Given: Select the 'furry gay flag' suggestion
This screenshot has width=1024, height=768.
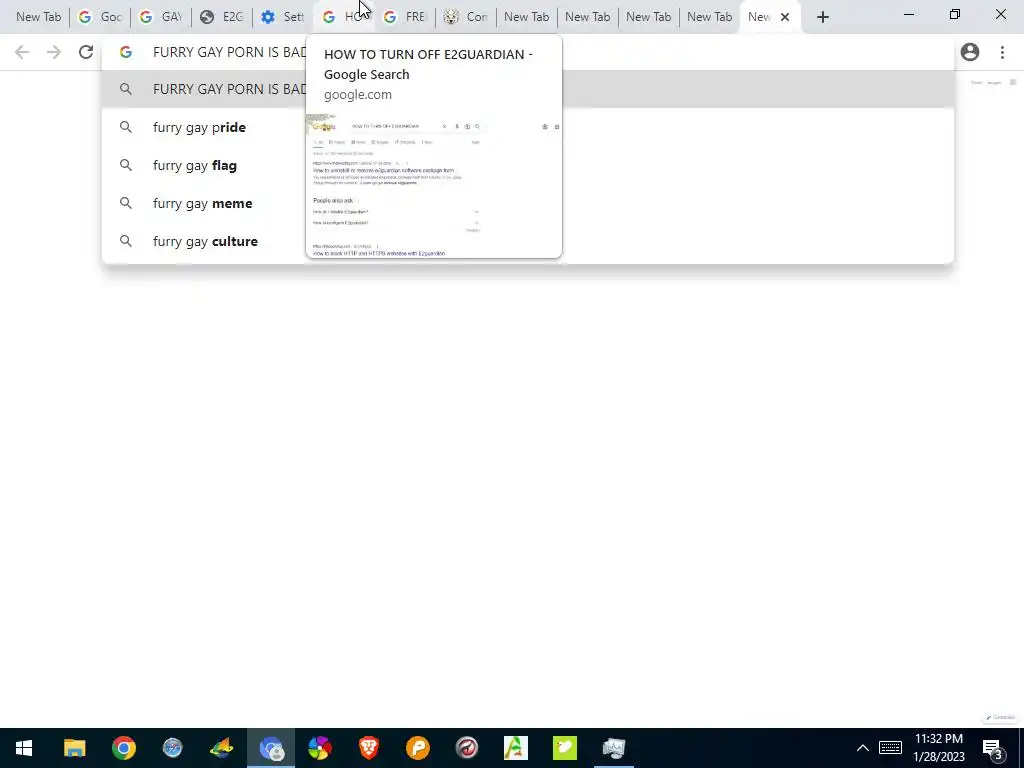Looking at the screenshot, I should point(528,165).
